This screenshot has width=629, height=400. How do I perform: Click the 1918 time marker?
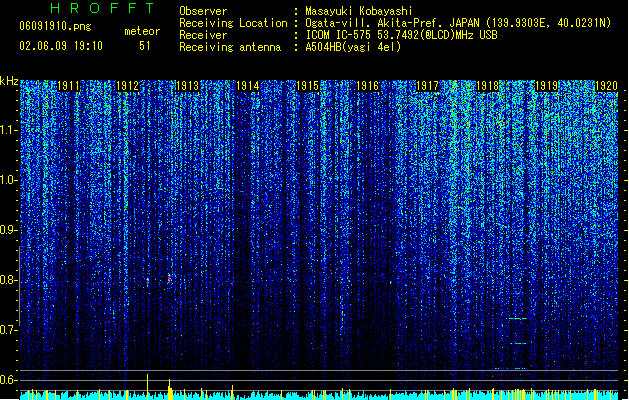coord(487,86)
